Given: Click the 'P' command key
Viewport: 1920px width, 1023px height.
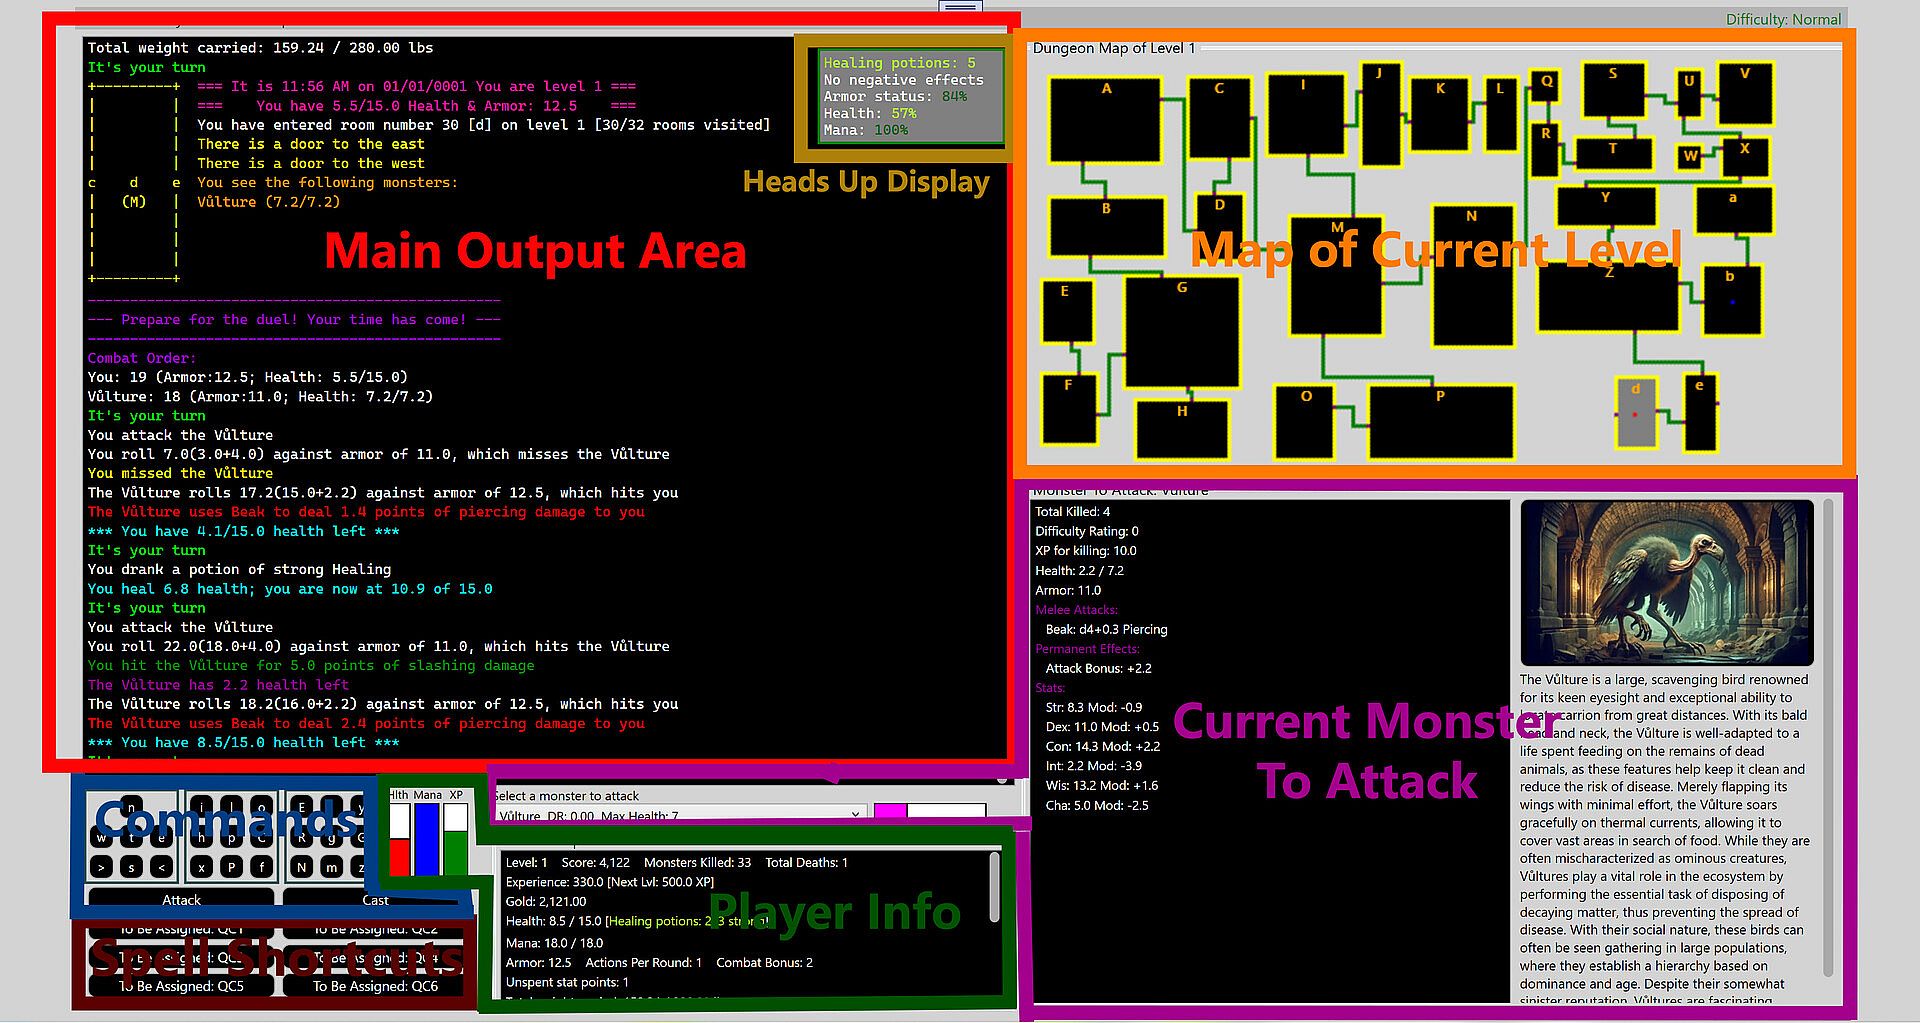Looking at the screenshot, I should point(231,867).
